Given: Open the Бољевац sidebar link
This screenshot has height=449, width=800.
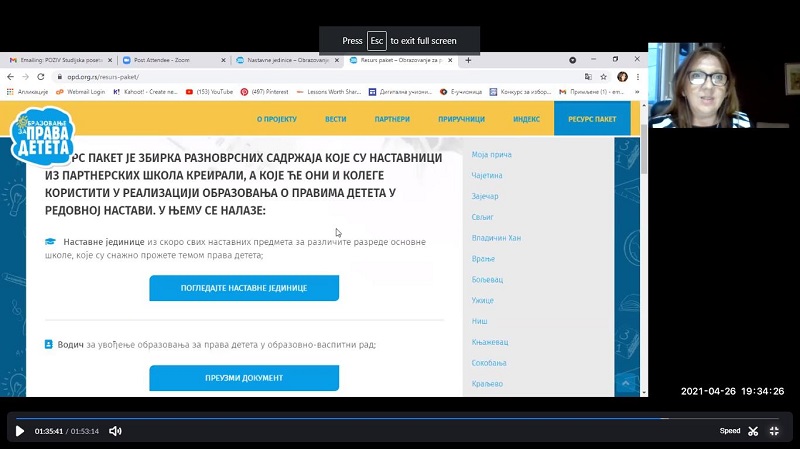Looking at the screenshot, I should [x=487, y=280].
